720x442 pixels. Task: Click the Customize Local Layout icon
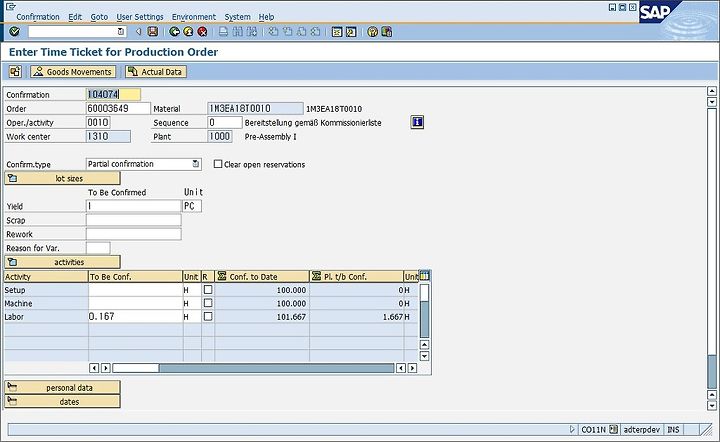(x=387, y=32)
